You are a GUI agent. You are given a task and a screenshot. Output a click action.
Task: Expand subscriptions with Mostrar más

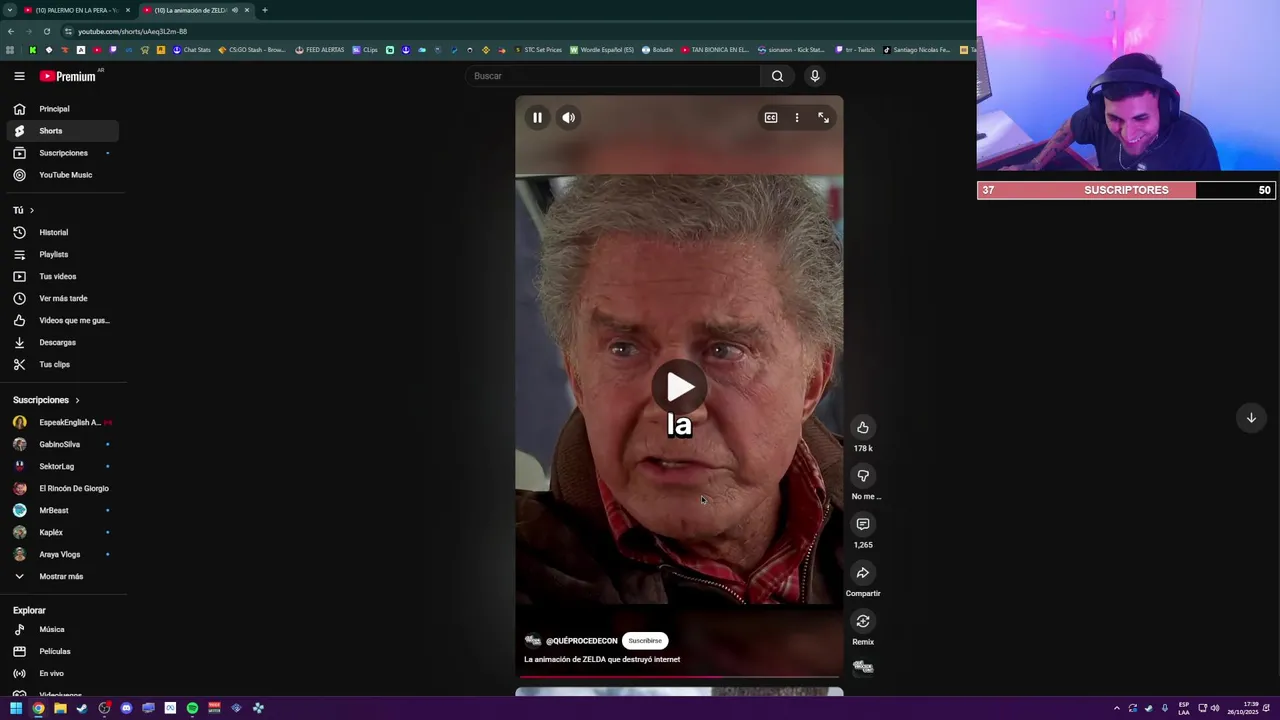point(63,577)
